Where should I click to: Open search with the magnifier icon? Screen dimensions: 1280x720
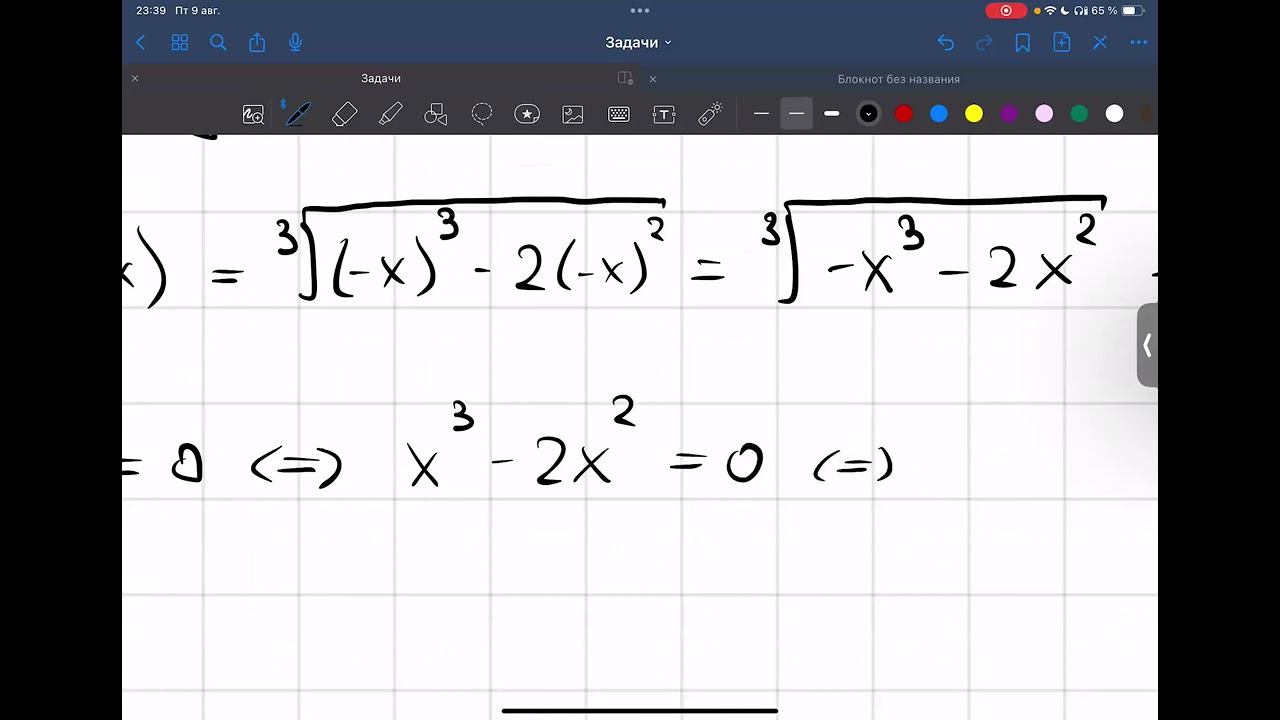[218, 43]
